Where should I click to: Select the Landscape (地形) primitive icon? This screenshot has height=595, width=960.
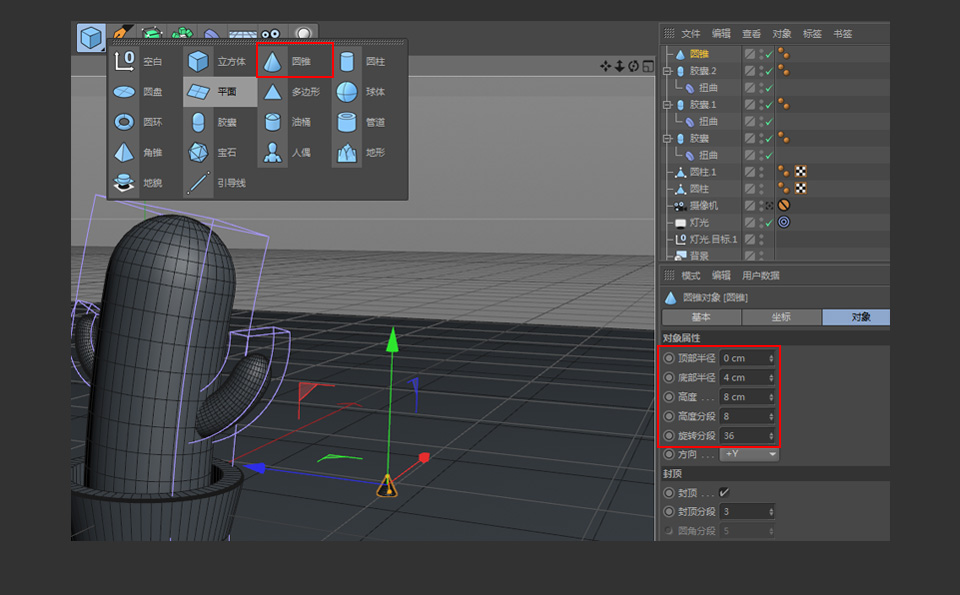pos(347,153)
